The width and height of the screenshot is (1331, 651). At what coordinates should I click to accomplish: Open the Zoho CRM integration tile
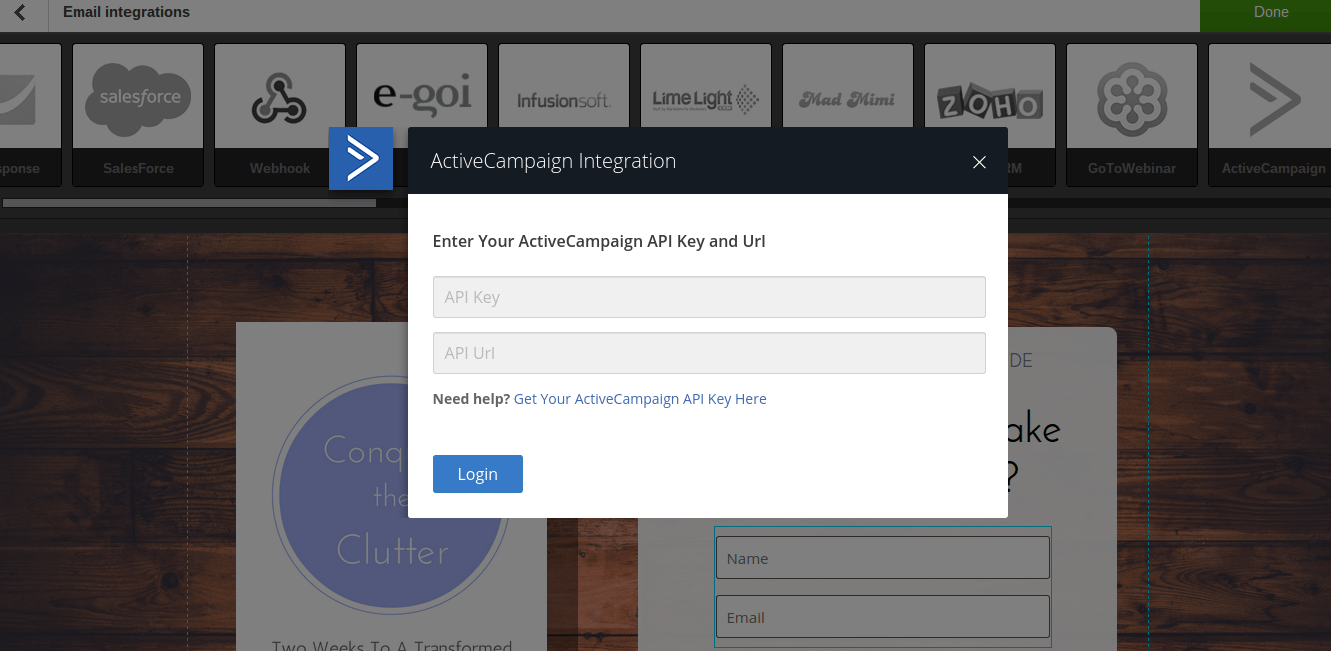(990, 87)
